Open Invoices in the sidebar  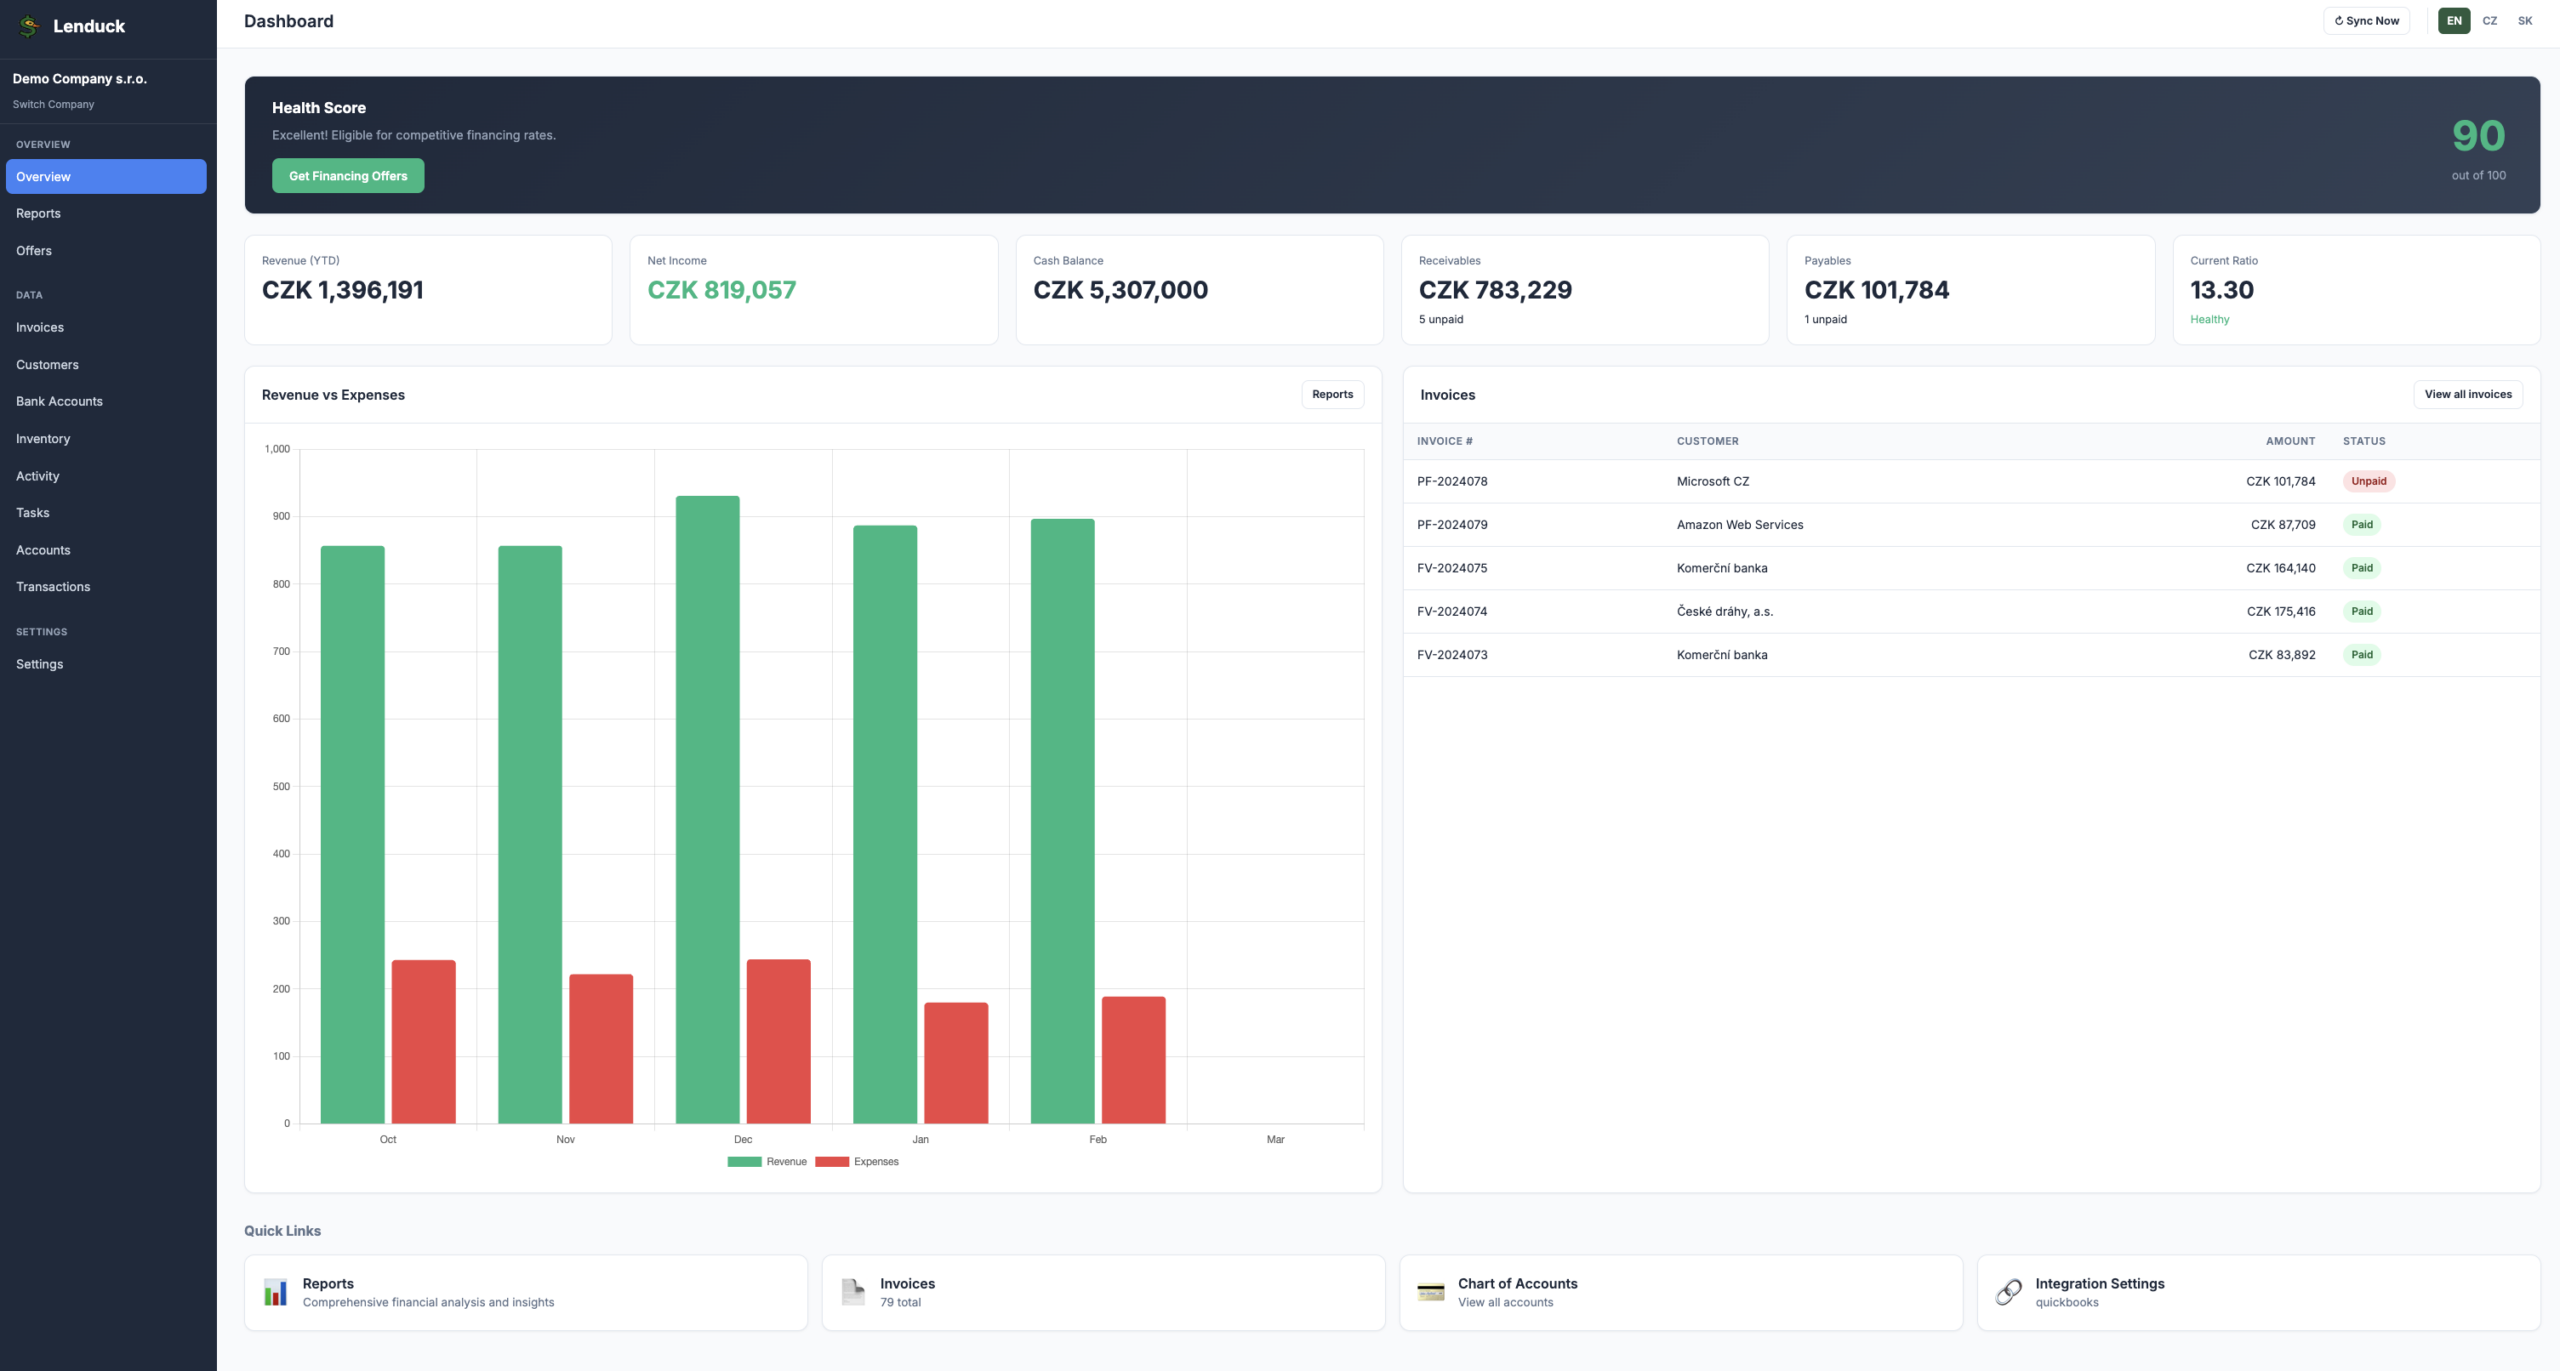(x=40, y=328)
